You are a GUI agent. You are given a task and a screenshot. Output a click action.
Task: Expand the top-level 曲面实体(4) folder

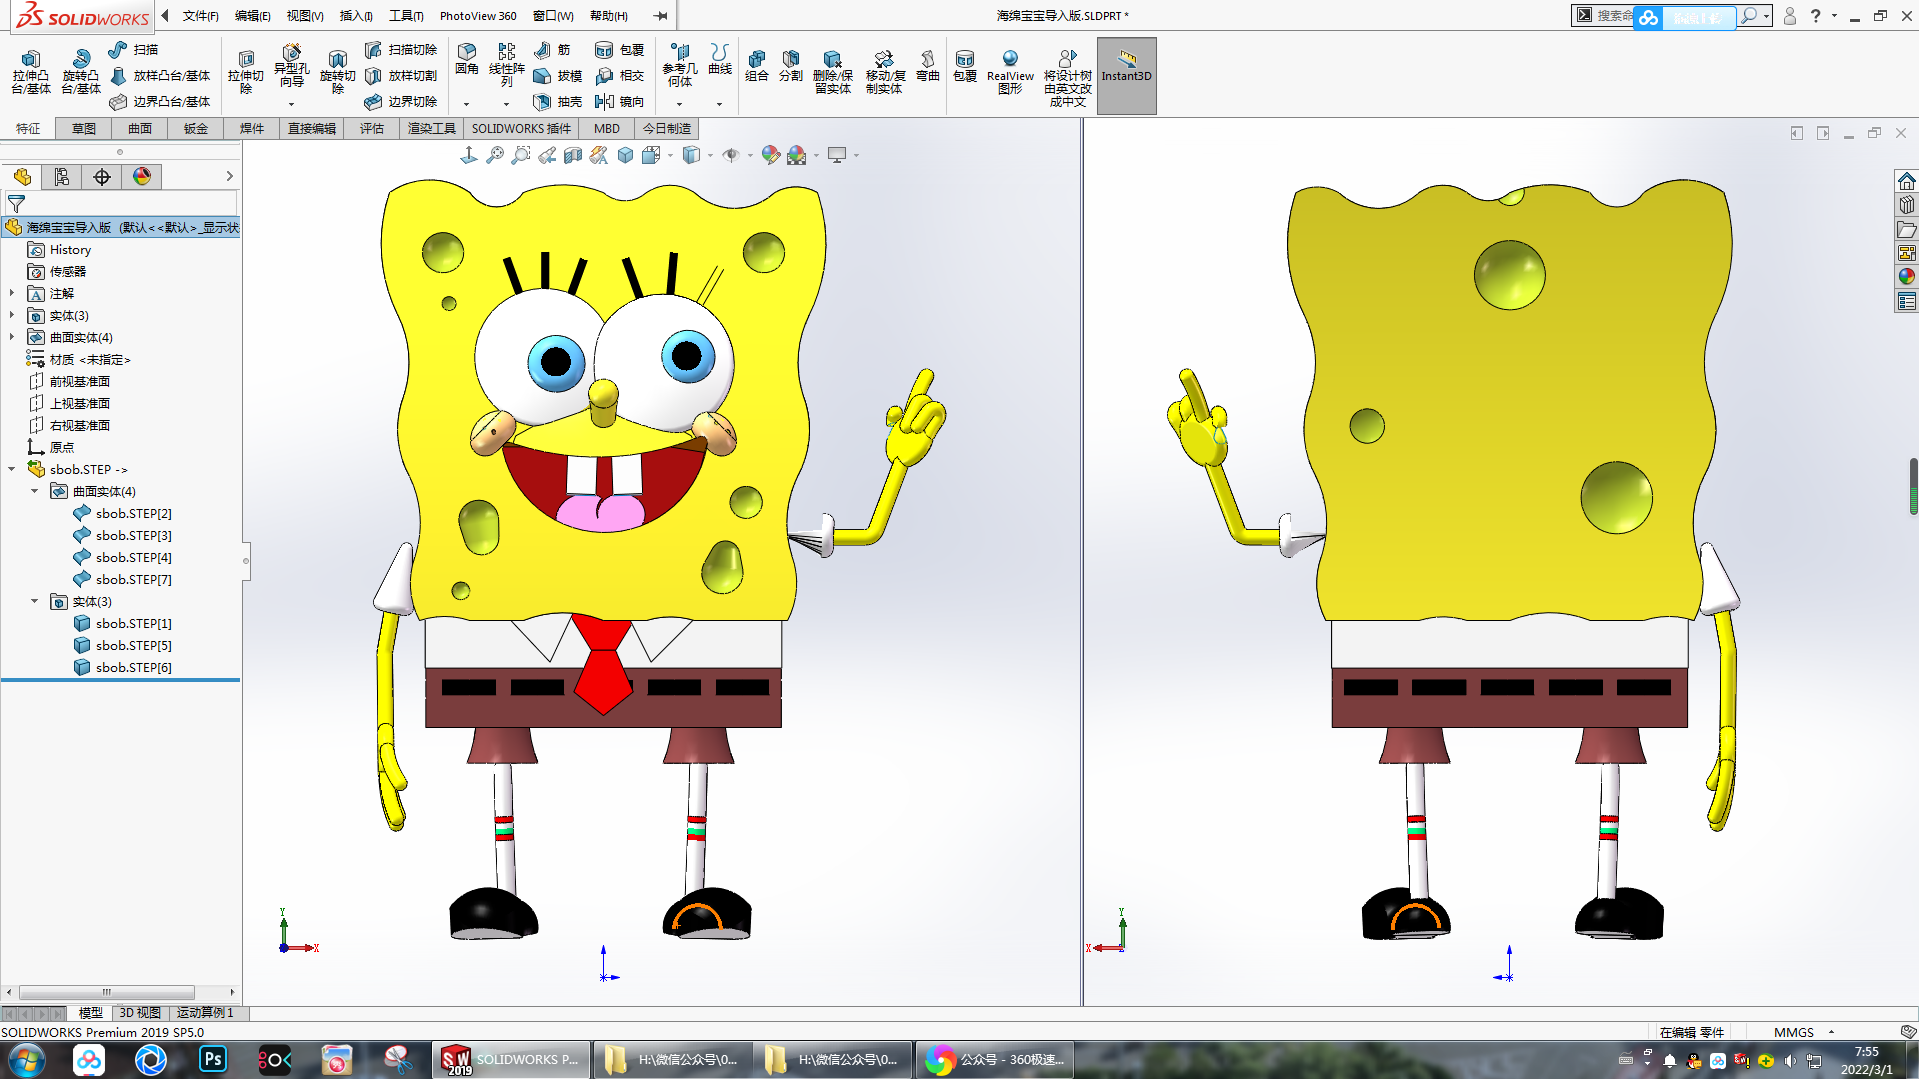12,338
